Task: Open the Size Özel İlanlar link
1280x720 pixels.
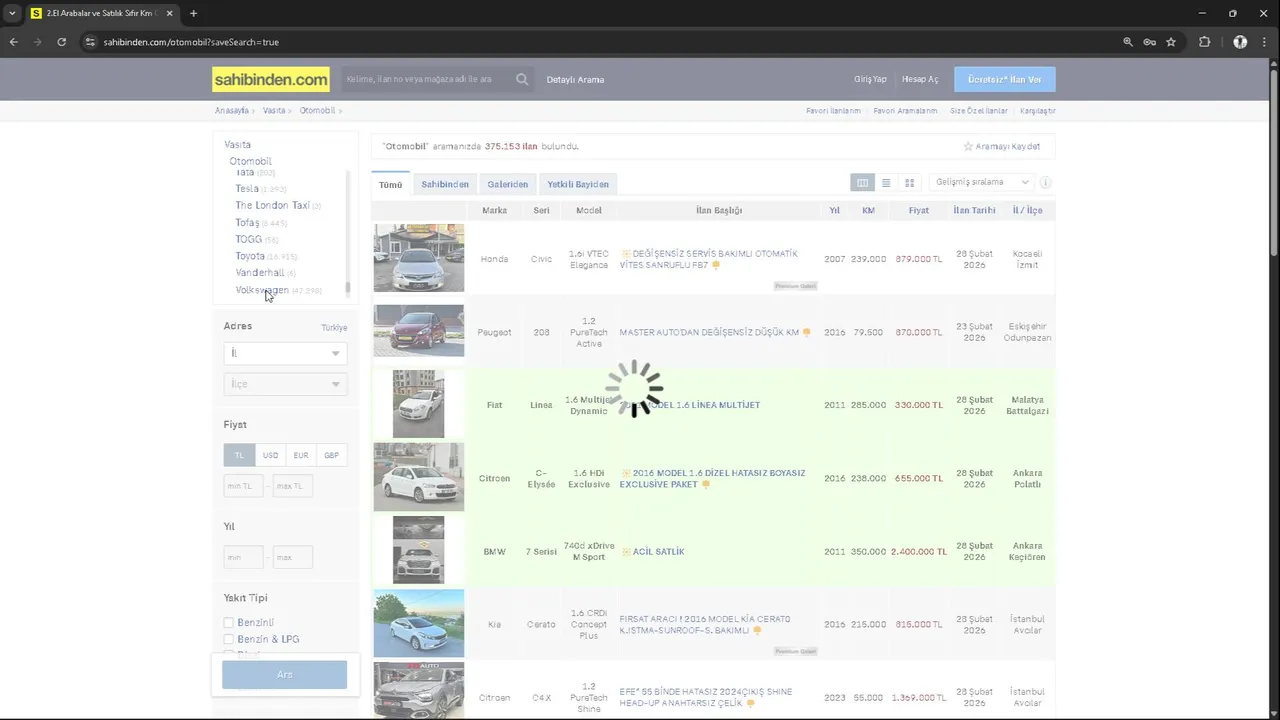Action: [979, 111]
